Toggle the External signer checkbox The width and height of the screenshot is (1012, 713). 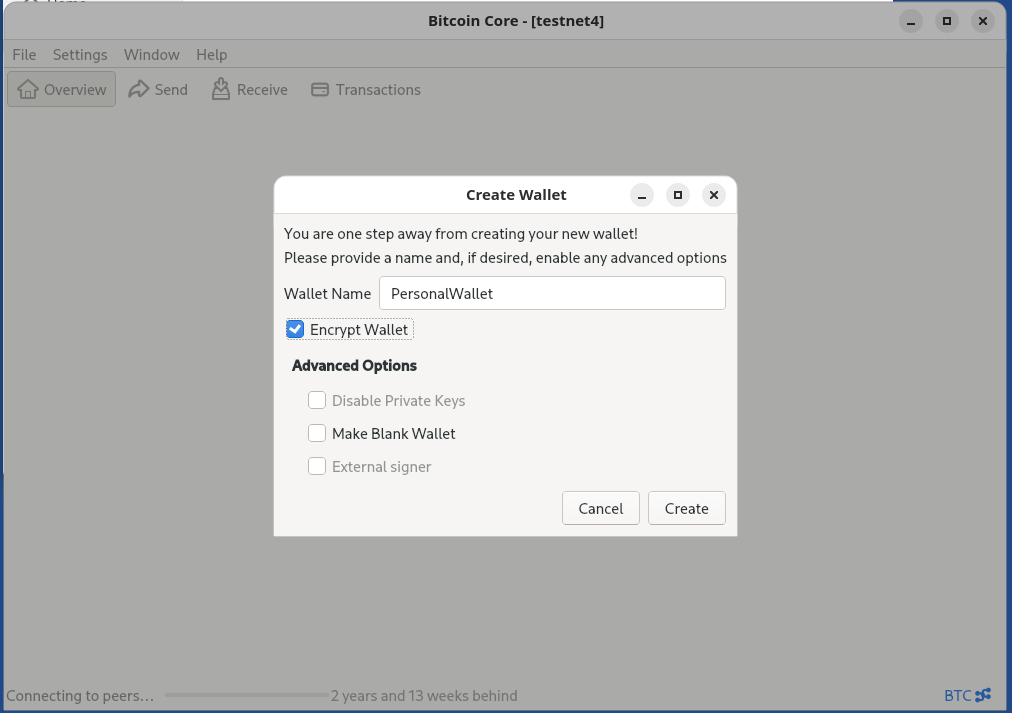point(317,466)
